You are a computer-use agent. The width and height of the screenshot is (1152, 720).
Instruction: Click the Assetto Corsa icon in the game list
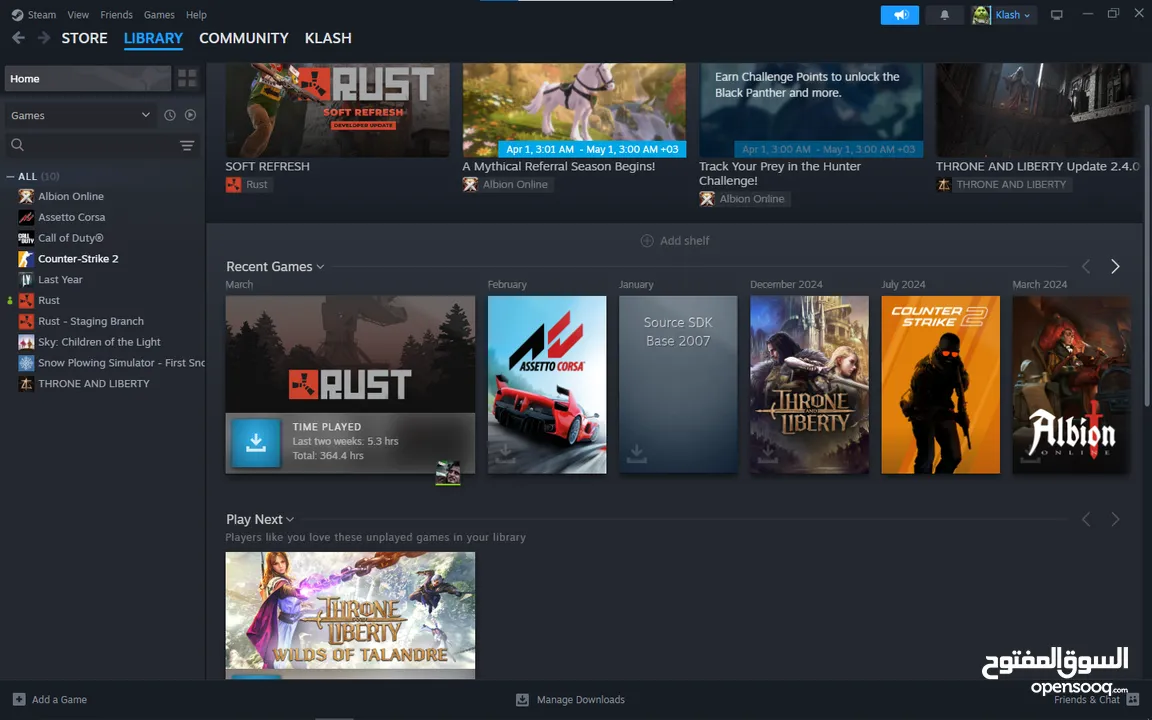[26, 217]
